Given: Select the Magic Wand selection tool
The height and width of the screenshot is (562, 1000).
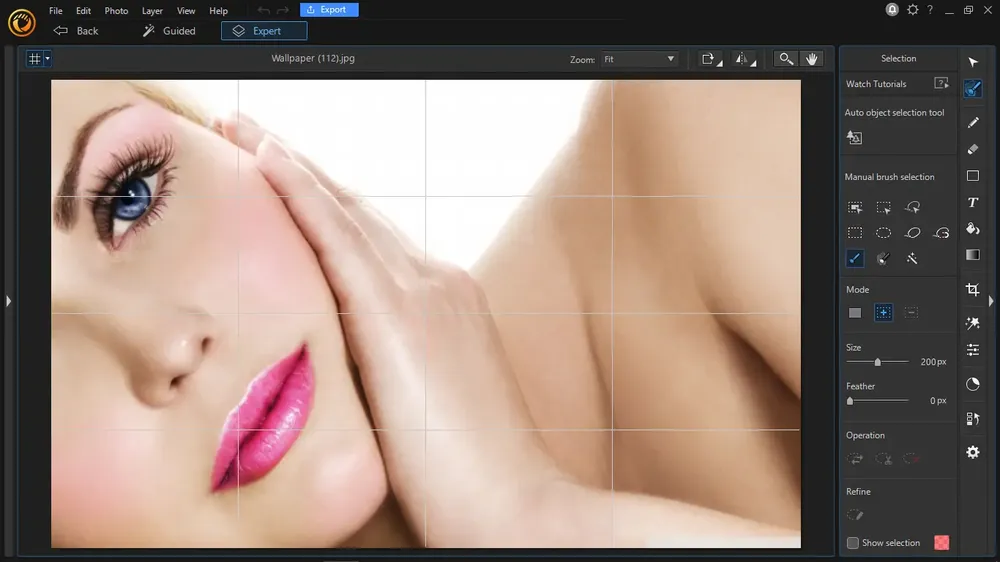Looking at the screenshot, I should point(912,258).
